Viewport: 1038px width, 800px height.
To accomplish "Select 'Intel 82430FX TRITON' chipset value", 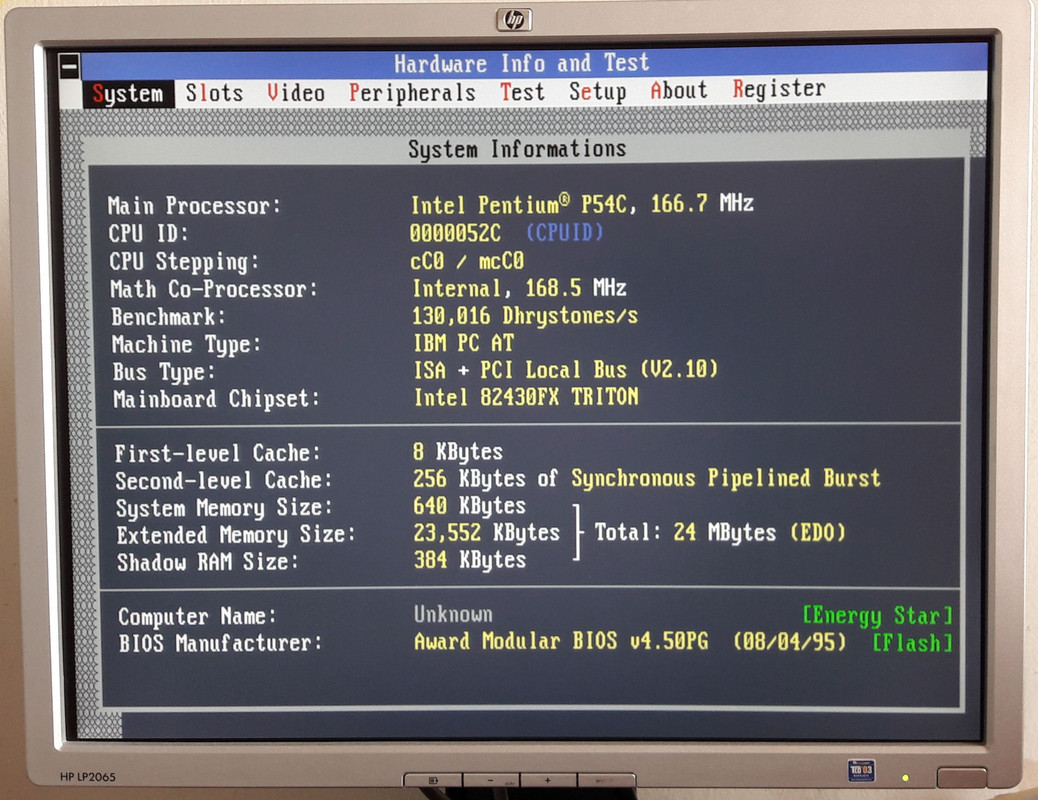I will click(x=526, y=397).
